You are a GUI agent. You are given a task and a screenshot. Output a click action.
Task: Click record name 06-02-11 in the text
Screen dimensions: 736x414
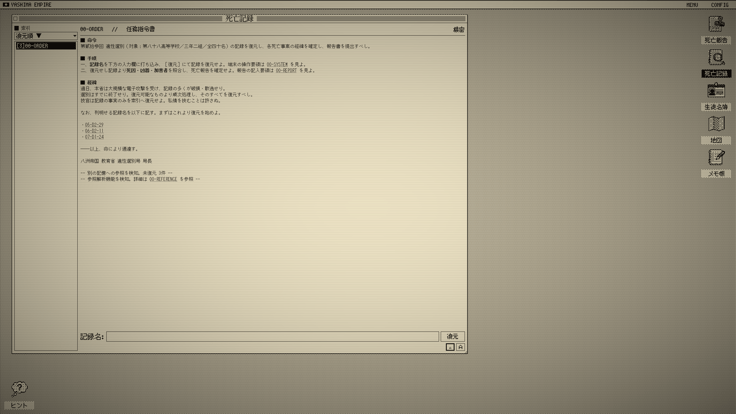[x=94, y=131]
